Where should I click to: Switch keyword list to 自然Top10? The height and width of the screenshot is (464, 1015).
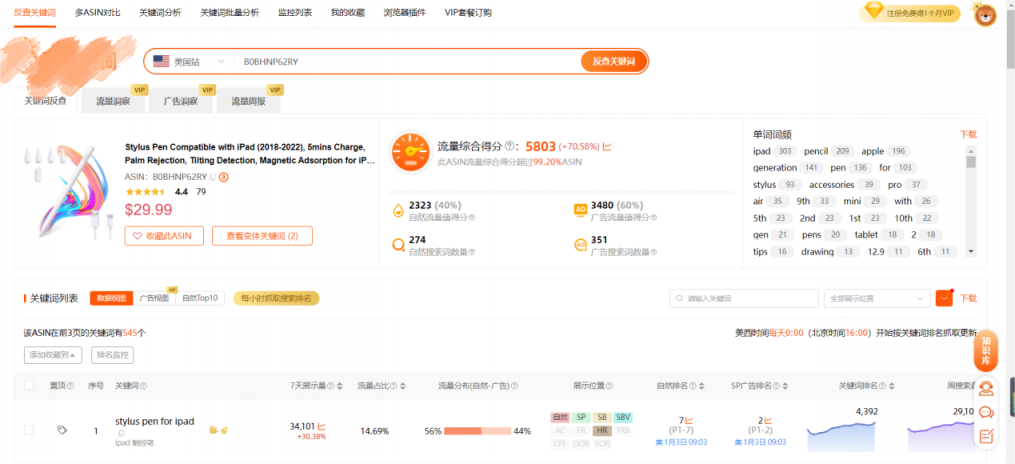199,298
